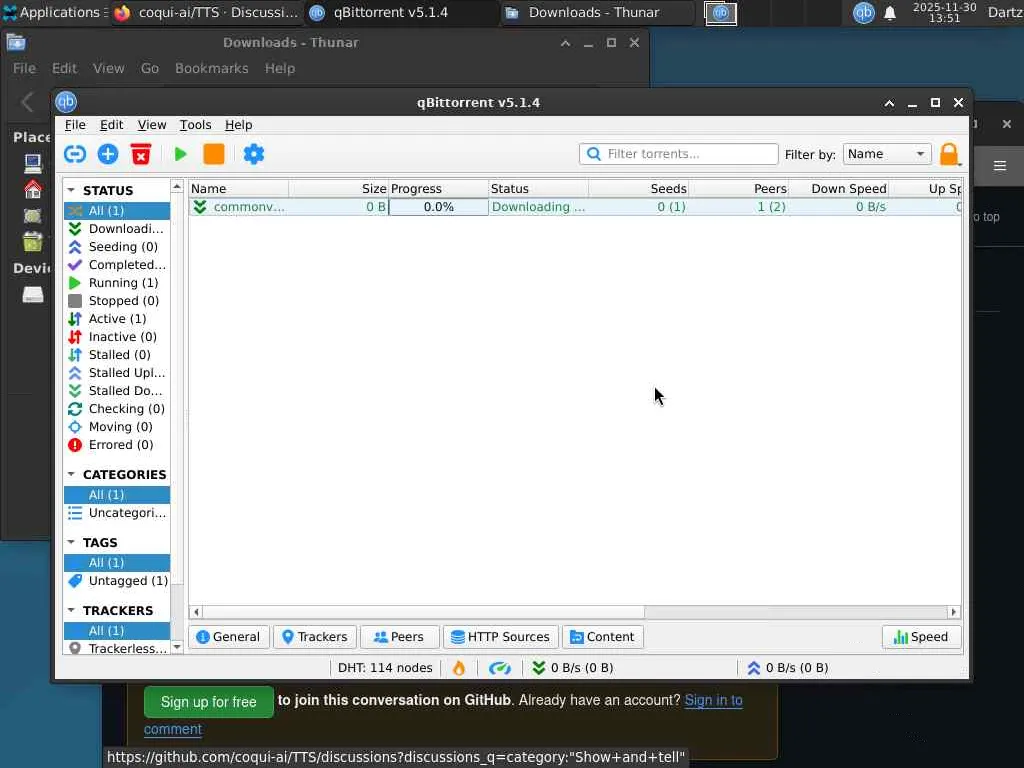Stop torrents with the orange square icon
The image size is (1024, 768).
coord(214,154)
